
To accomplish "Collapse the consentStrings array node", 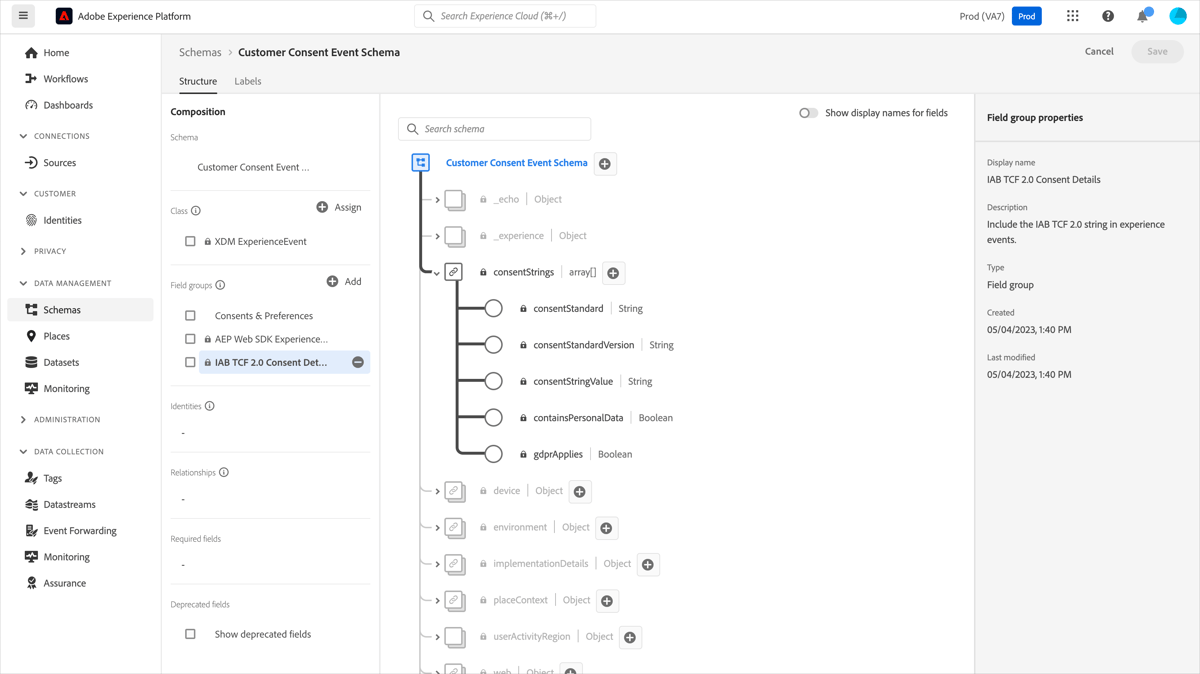I will pyautogui.click(x=438, y=272).
